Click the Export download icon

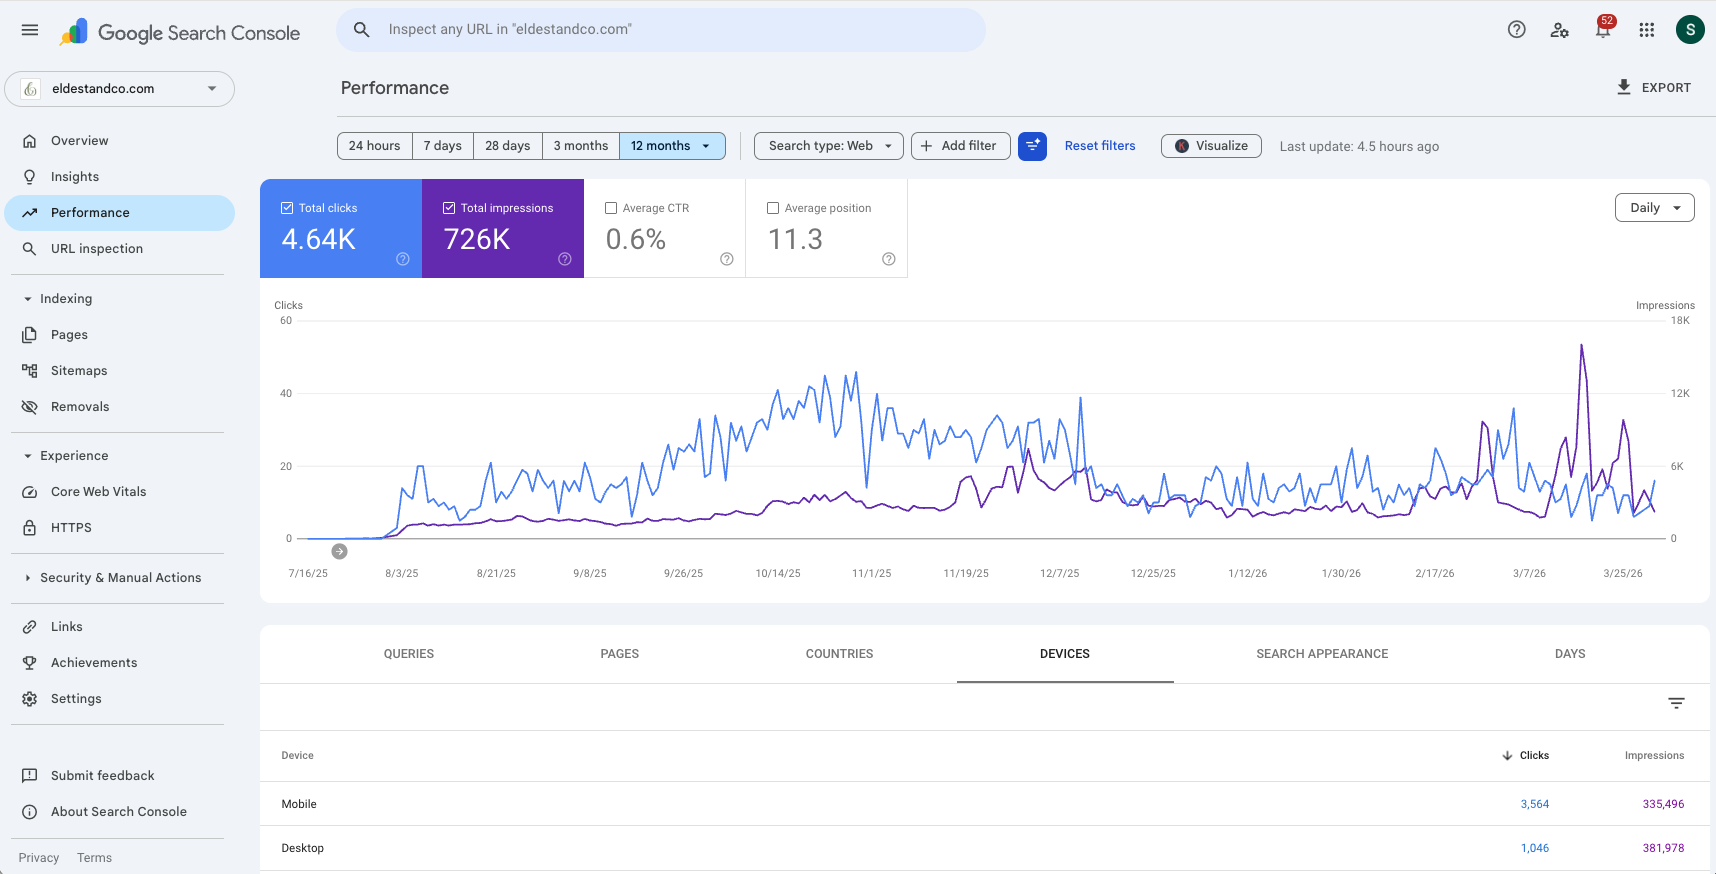1624,87
